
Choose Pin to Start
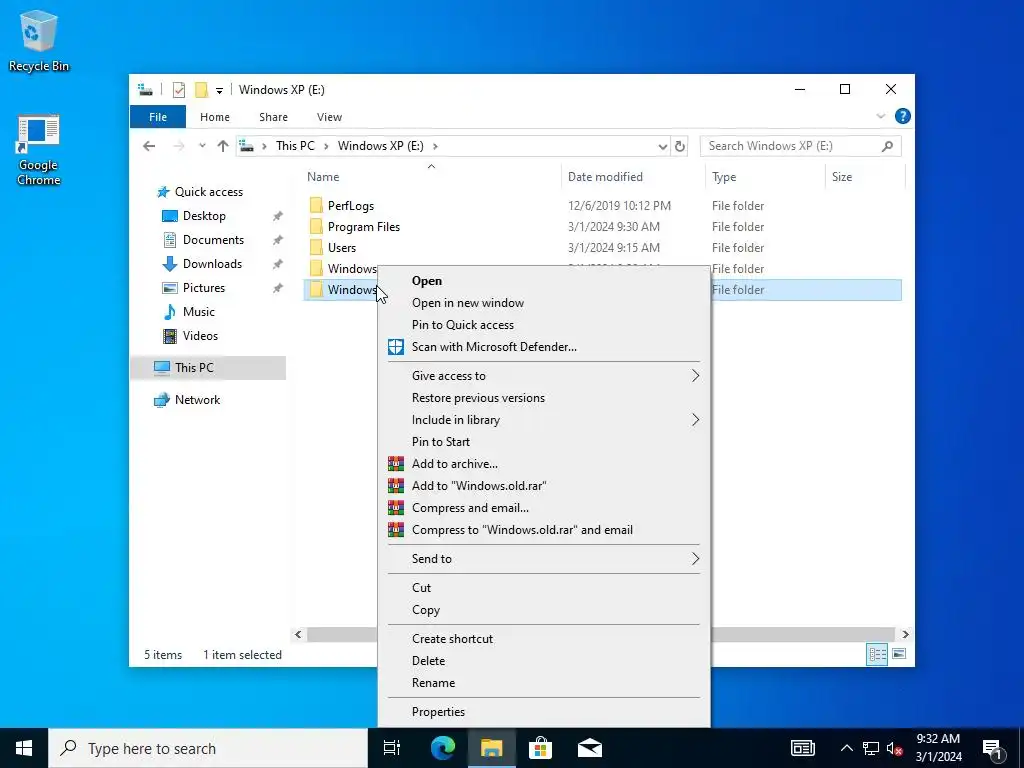click(x=543, y=441)
